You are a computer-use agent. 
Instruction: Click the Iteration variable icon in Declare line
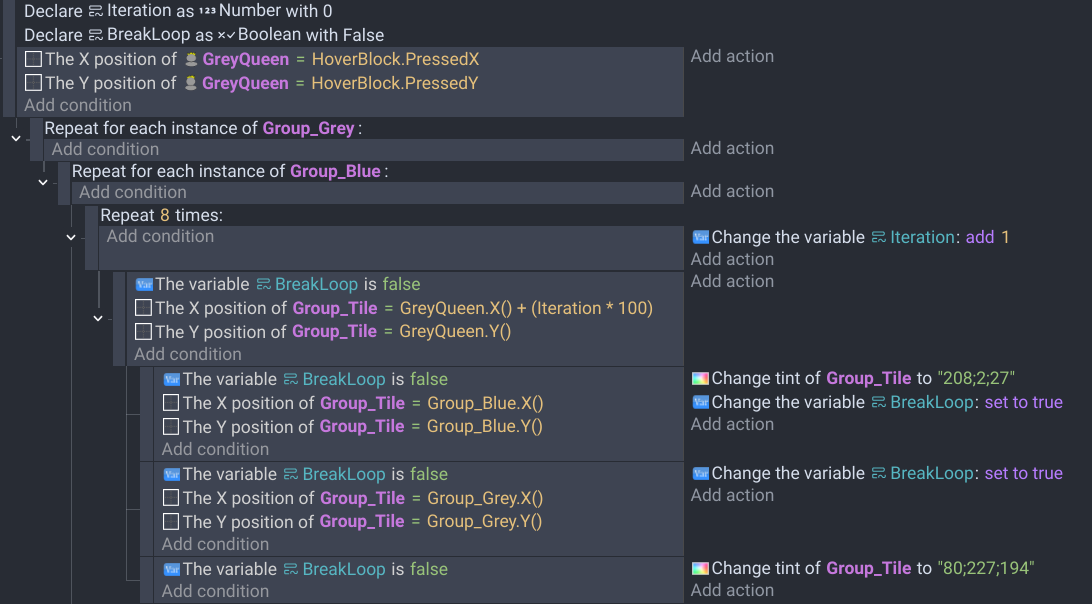click(x=96, y=11)
